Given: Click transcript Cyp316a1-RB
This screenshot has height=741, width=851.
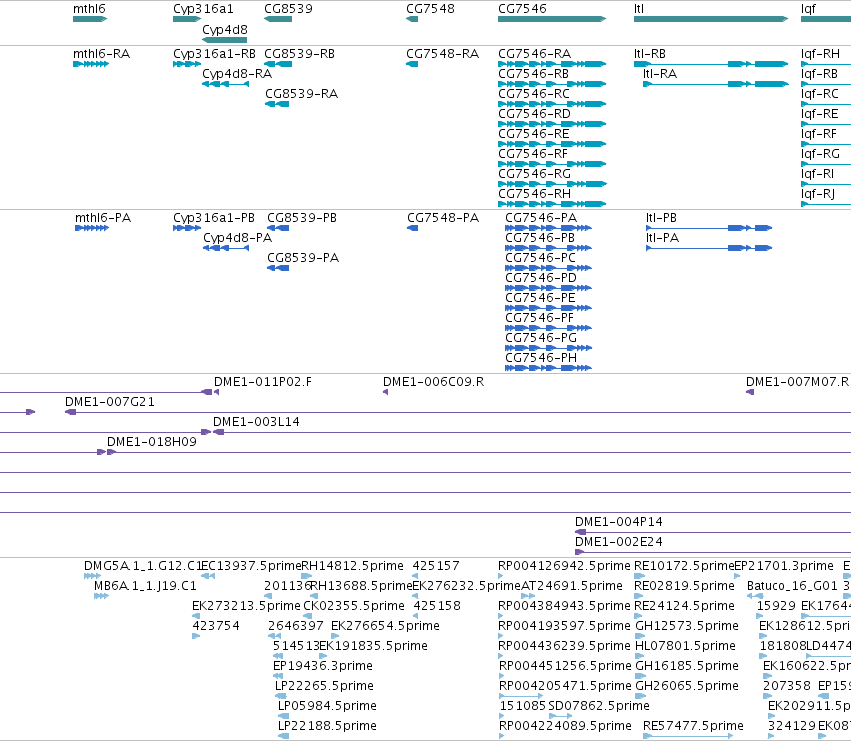Looking at the screenshot, I should [214, 54].
